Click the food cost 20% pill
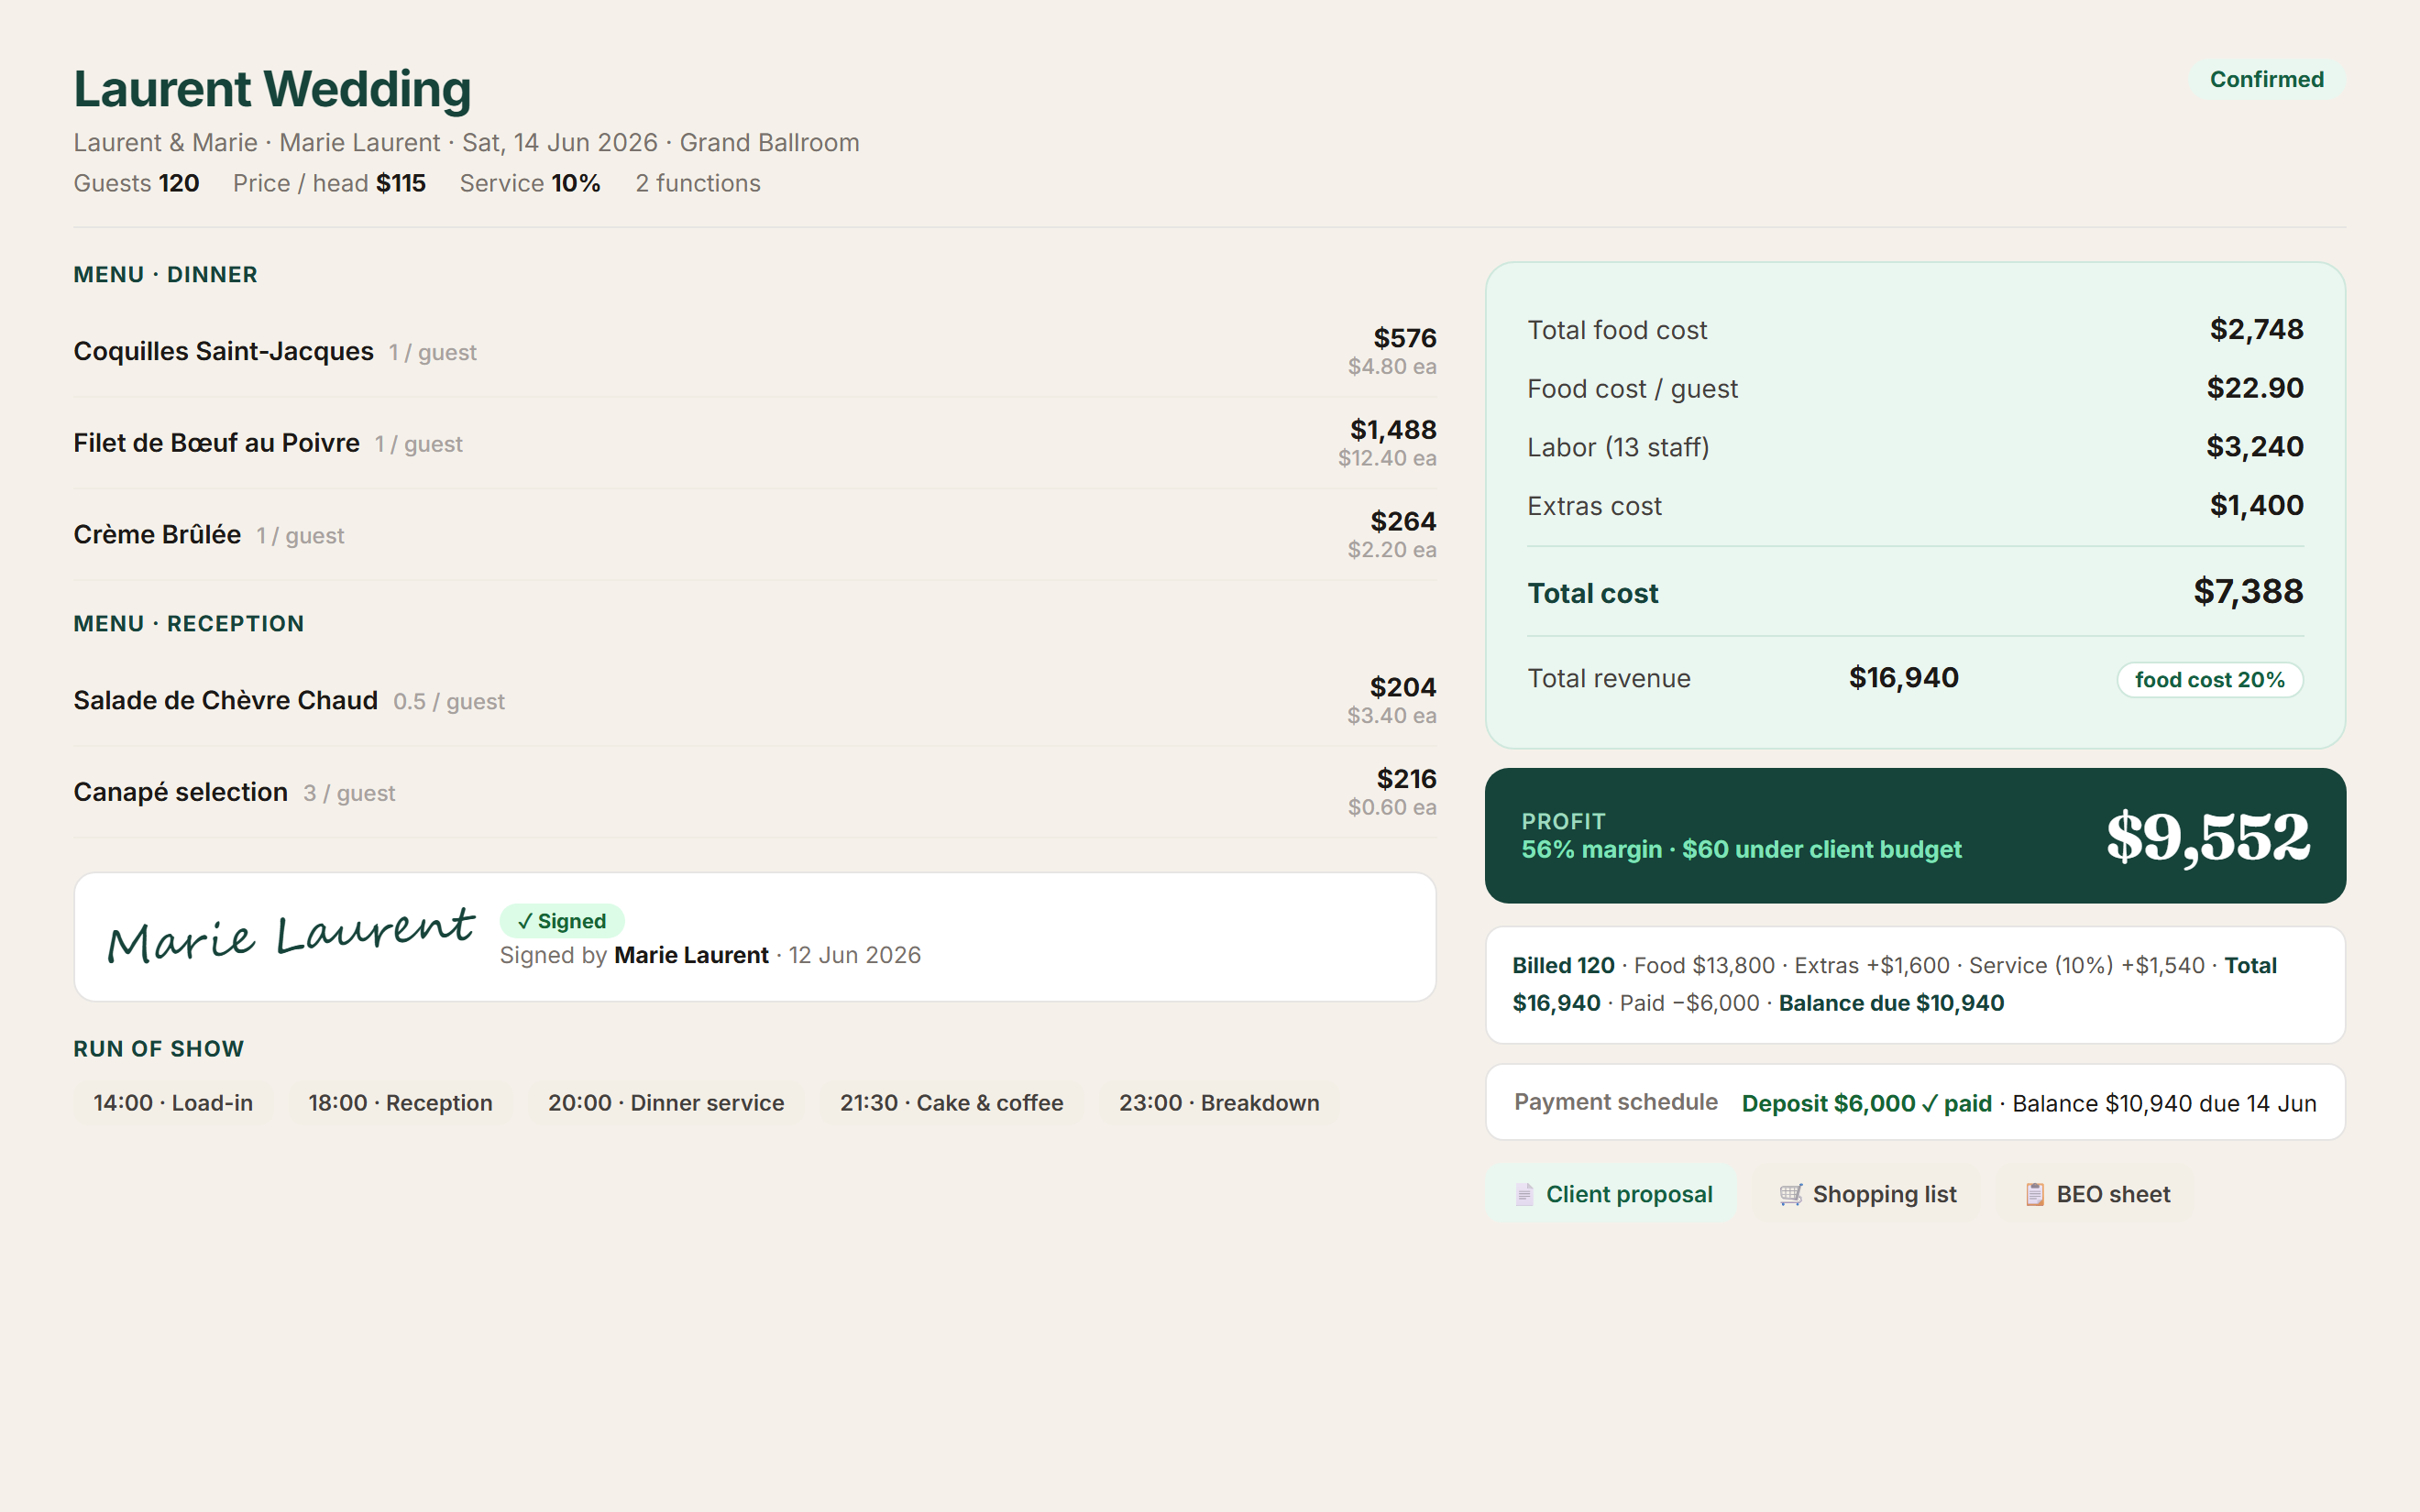The image size is (2420, 1512). point(2210,680)
